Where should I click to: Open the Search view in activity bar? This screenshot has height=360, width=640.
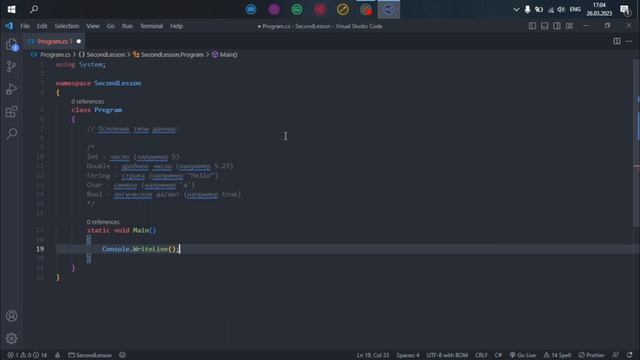click(x=11, y=133)
